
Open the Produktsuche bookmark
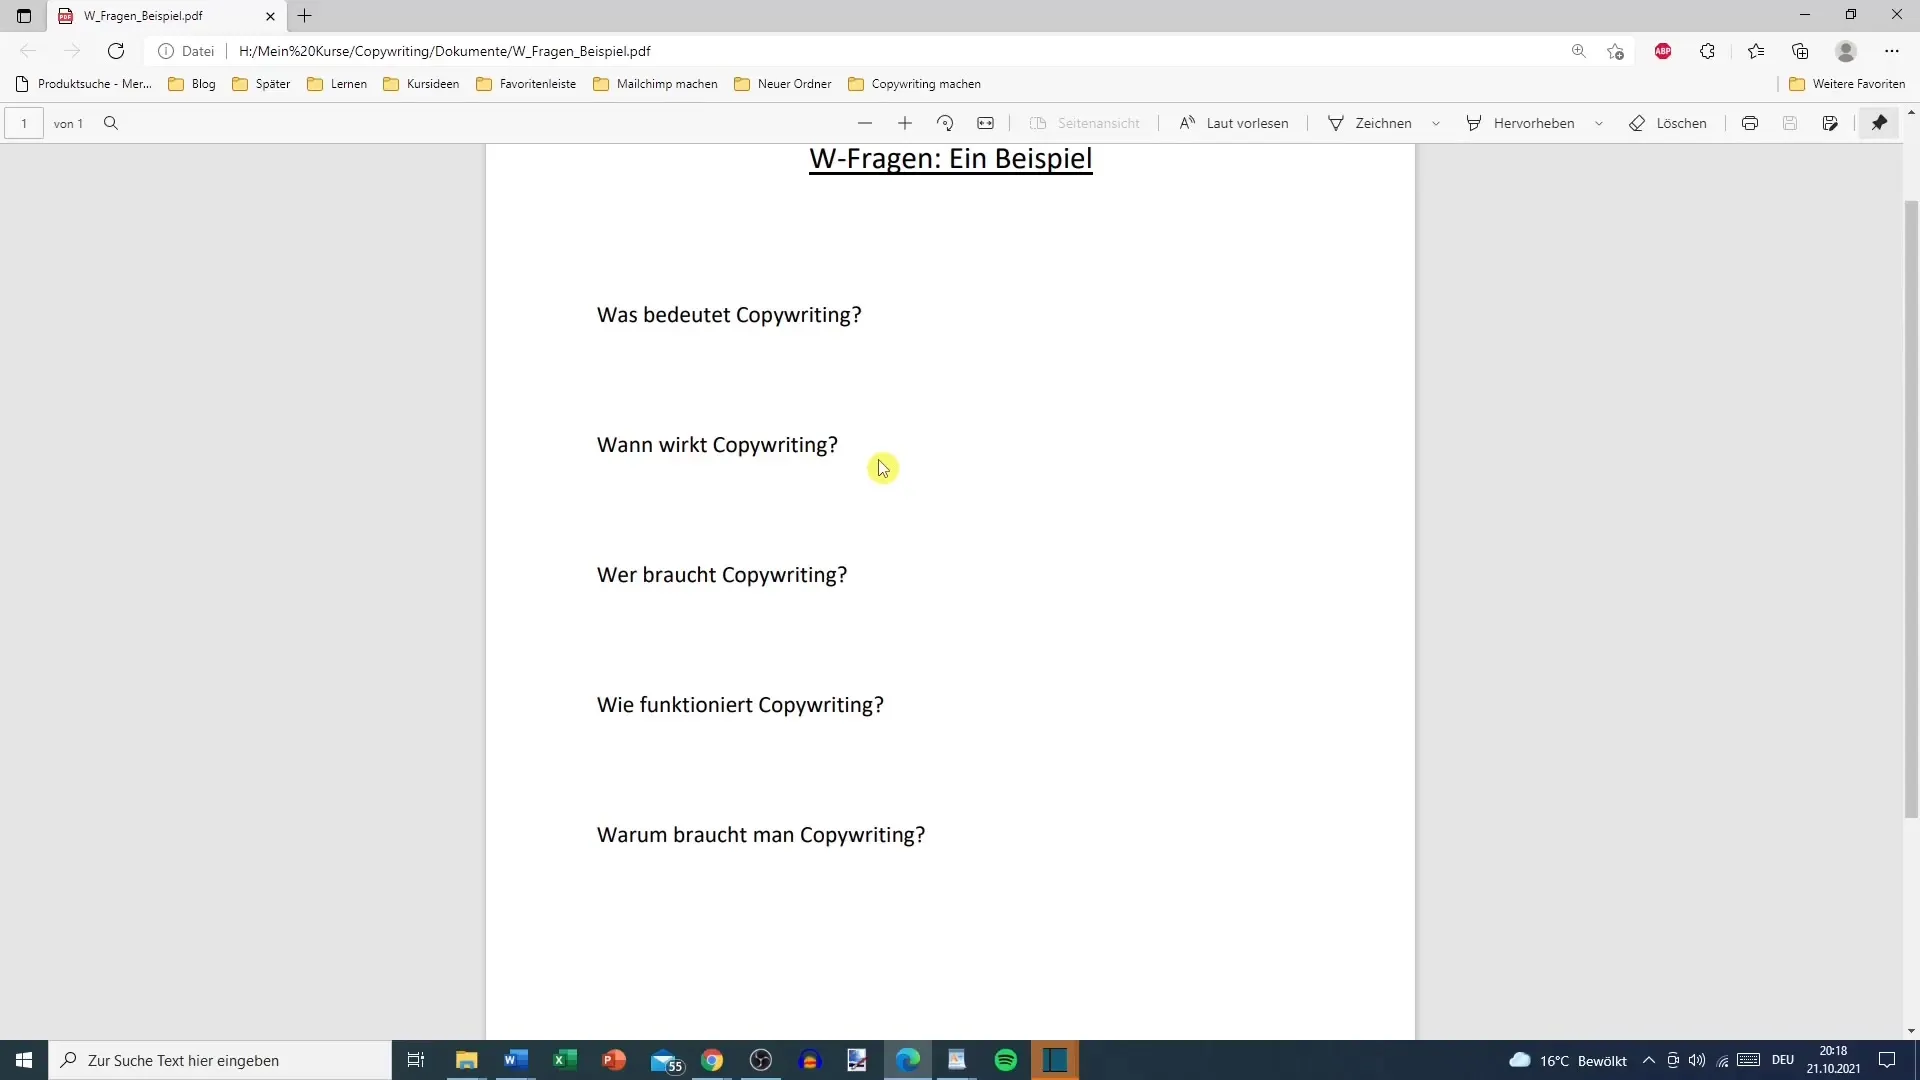coord(84,84)
